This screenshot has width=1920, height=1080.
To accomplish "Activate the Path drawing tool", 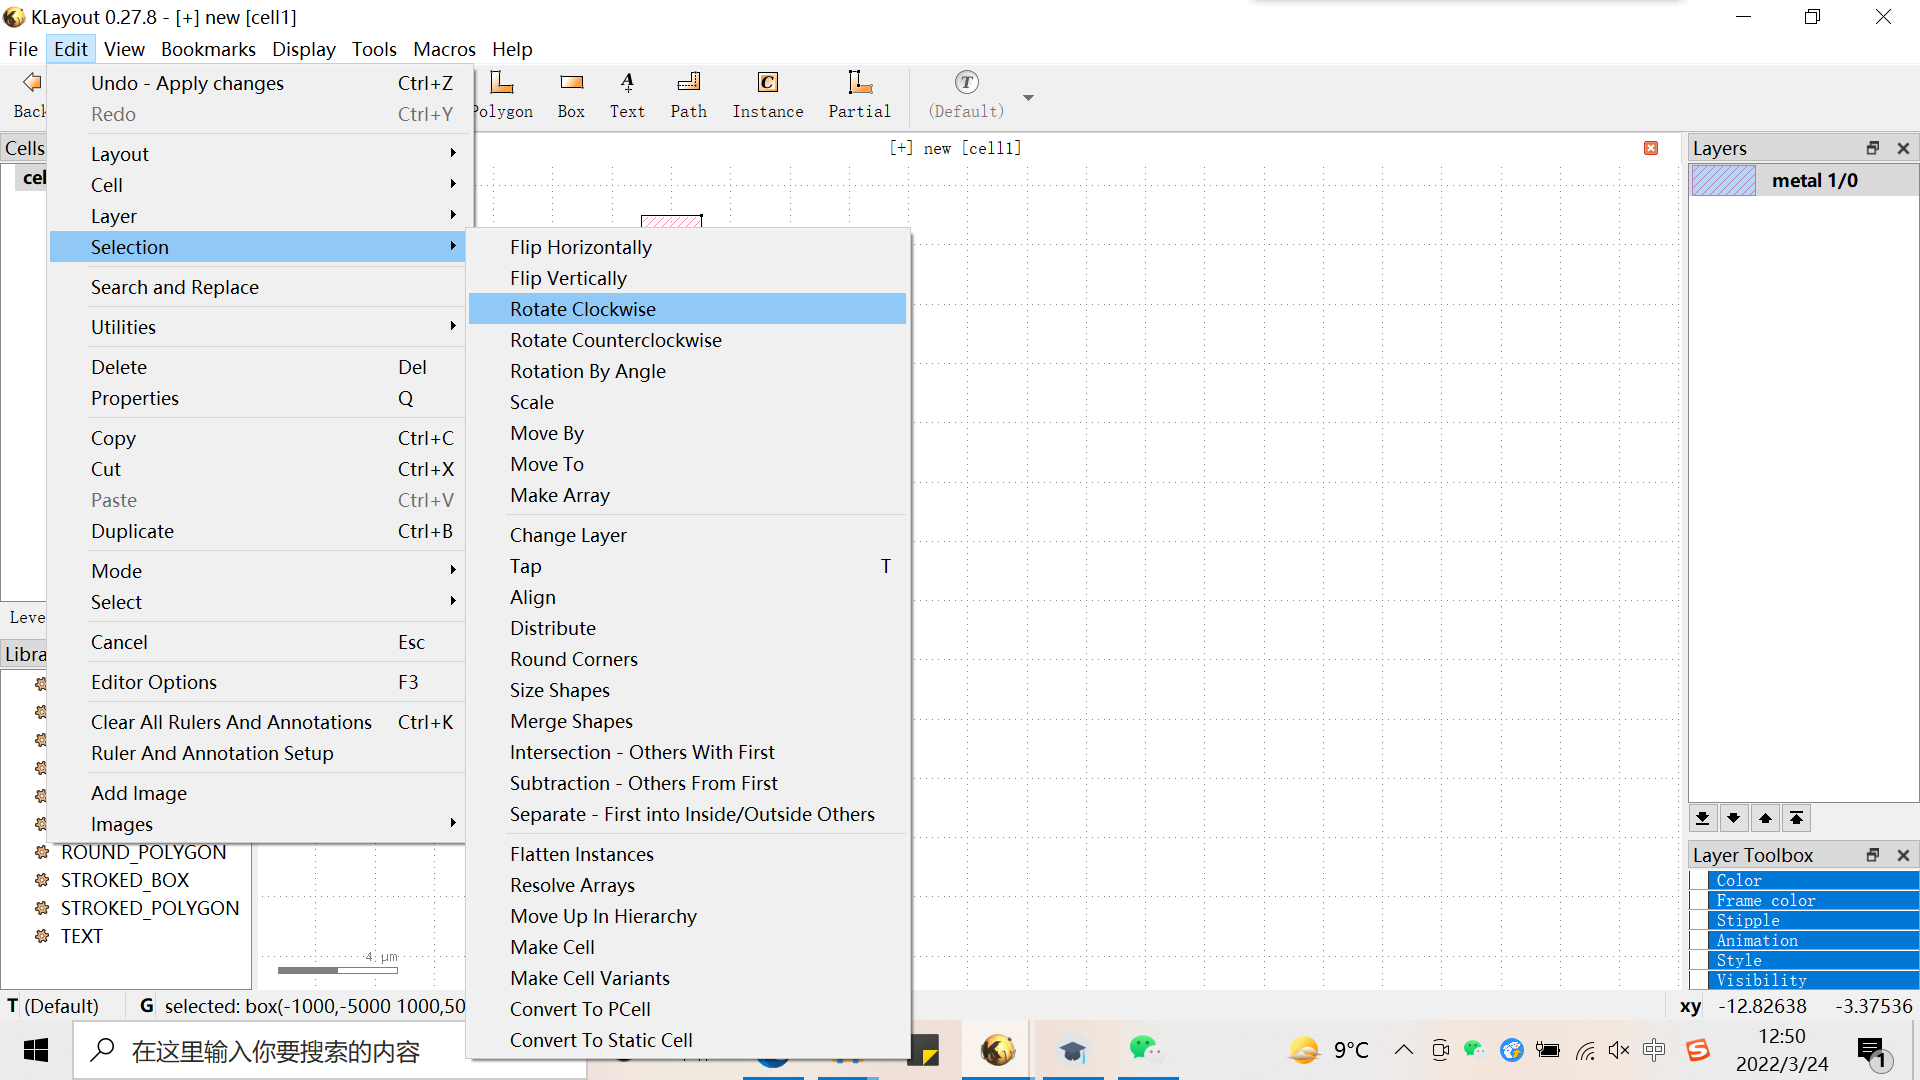I will point(688,95).
